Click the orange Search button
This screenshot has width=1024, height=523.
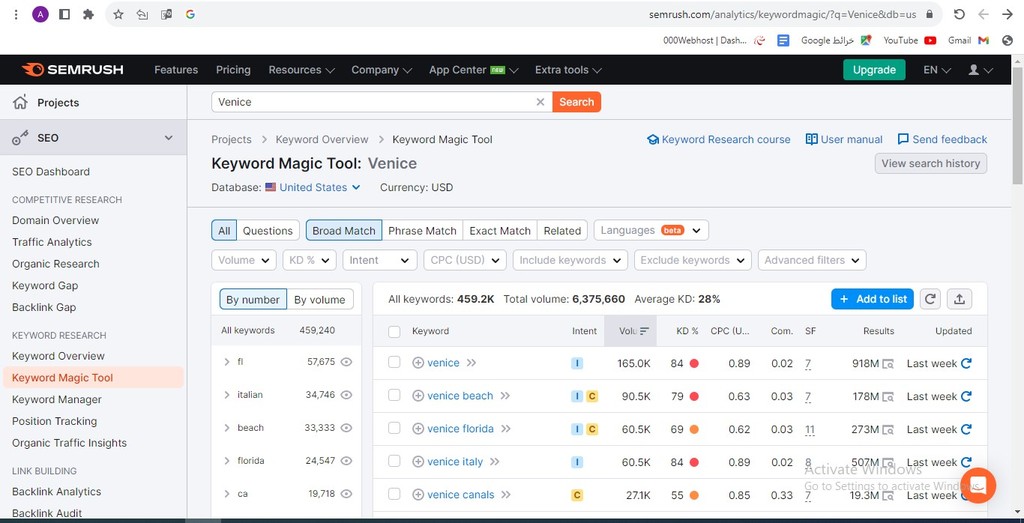click(x=577, y=102)
